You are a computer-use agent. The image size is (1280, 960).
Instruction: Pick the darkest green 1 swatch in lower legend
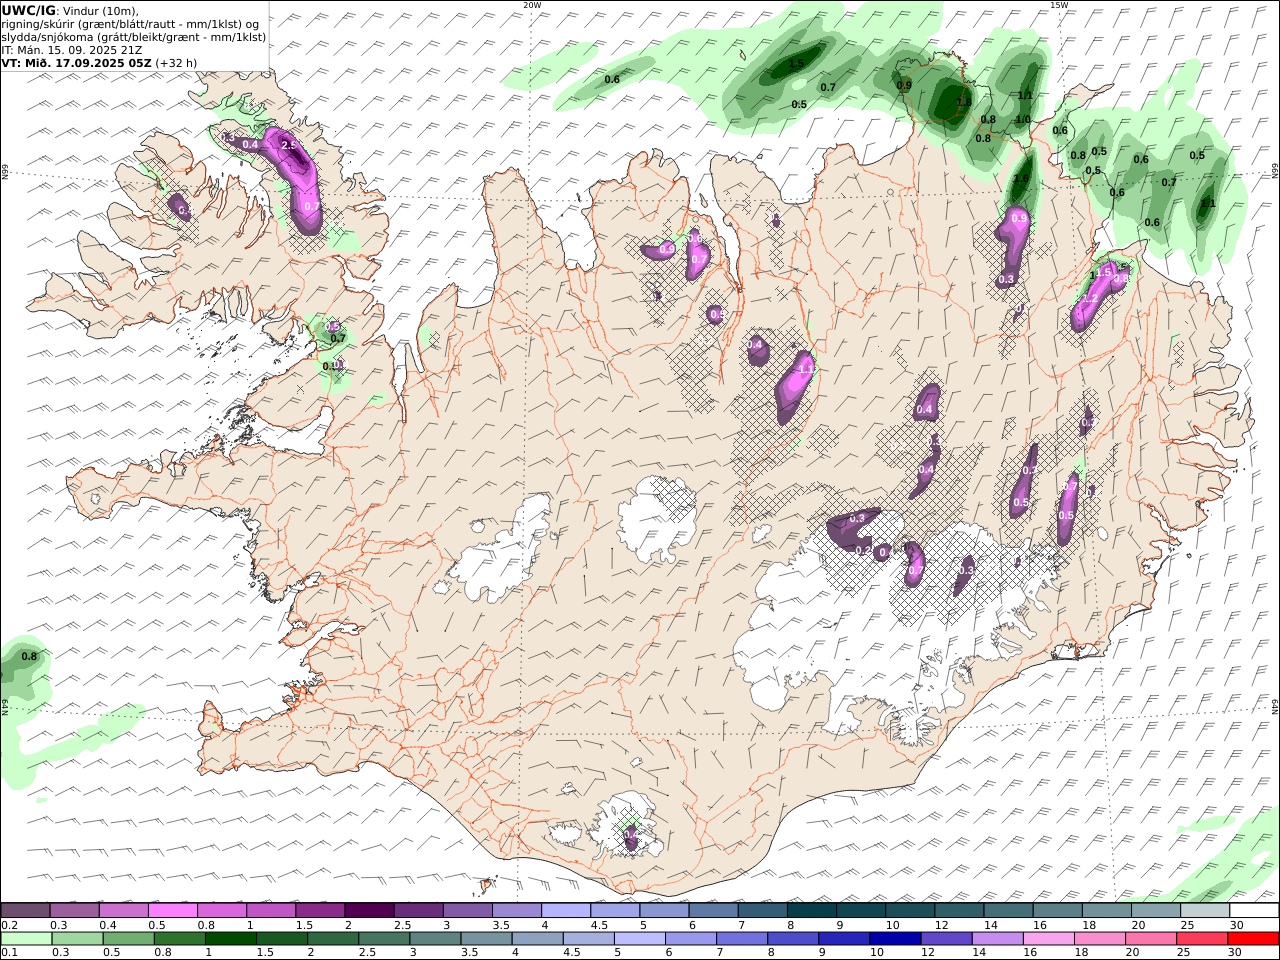click(231, 939)
